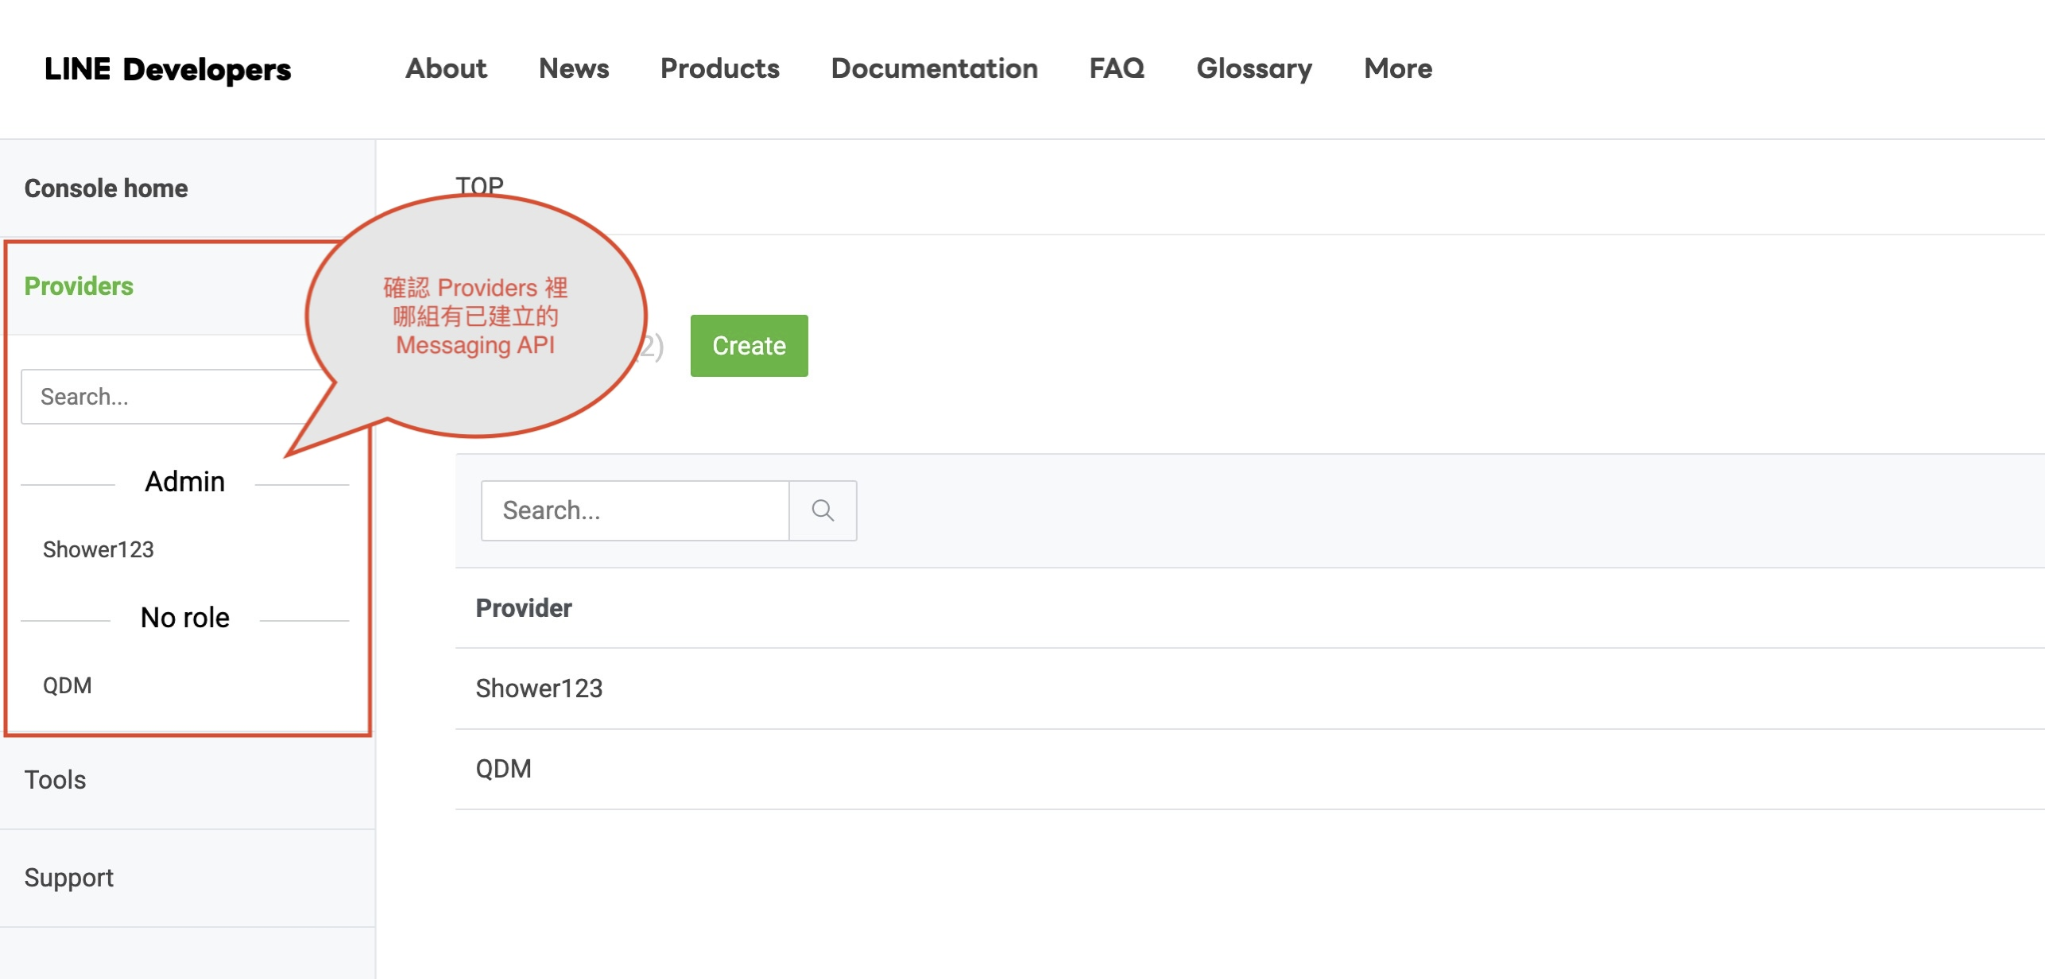Click the magnifier search icon
Viewport: 2045px width, 979px height.
tap(823, 511)
